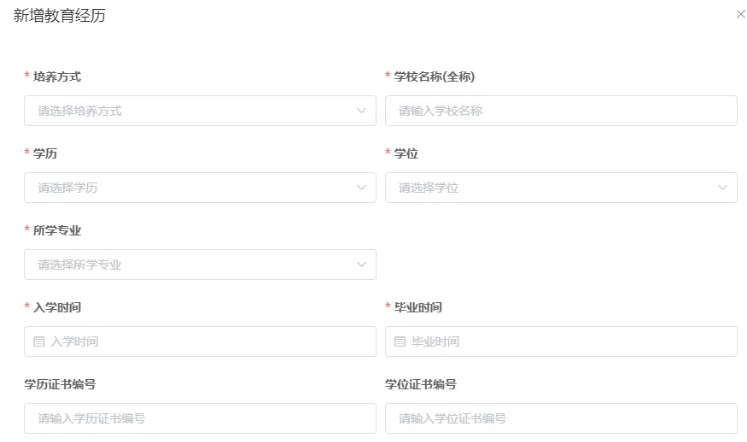Expand the 学位 dropdown chevron
The height and width of the screenshot is (442, 747).
722,188
